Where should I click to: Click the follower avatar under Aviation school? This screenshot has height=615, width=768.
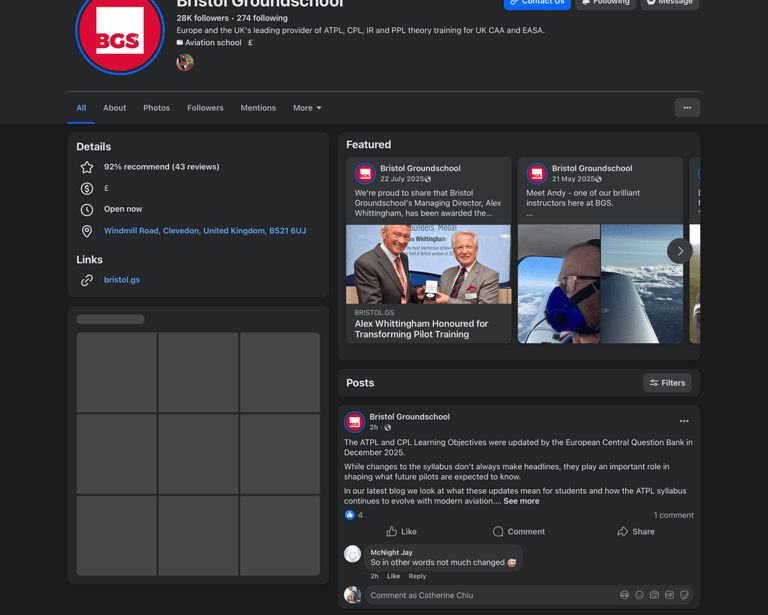click(x=185, y=62)
